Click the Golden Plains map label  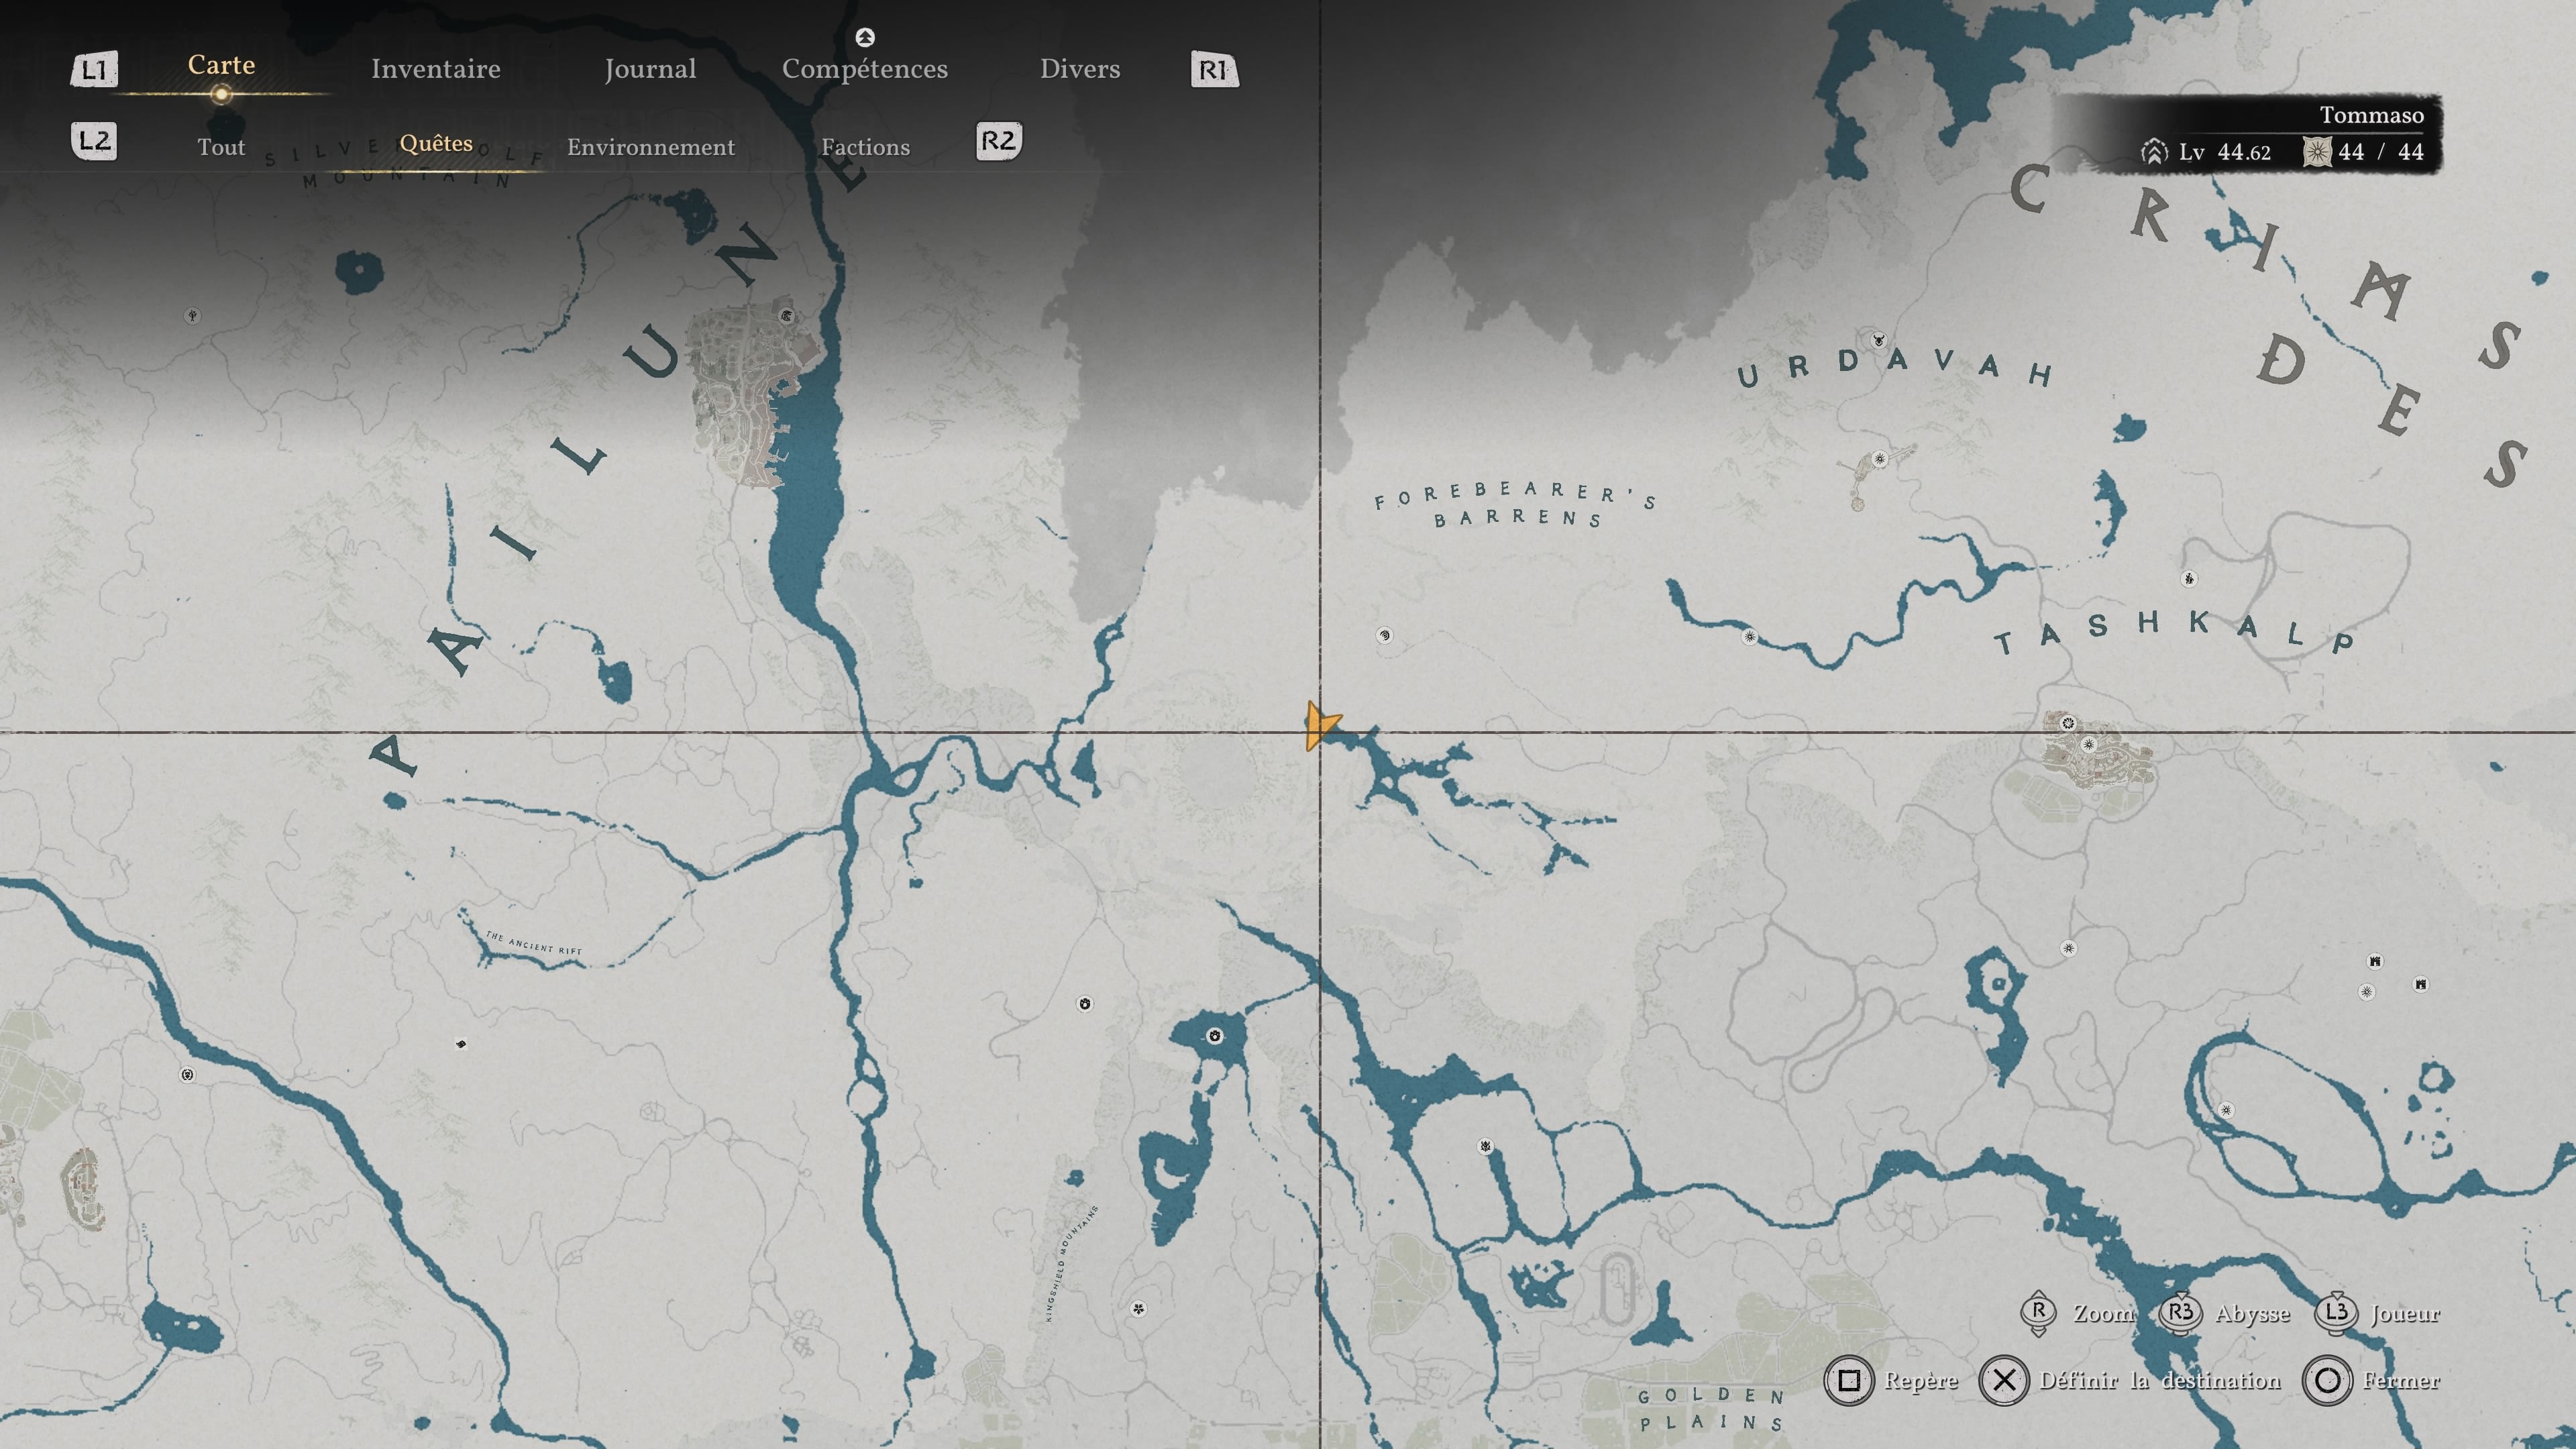[1711, 1409]
